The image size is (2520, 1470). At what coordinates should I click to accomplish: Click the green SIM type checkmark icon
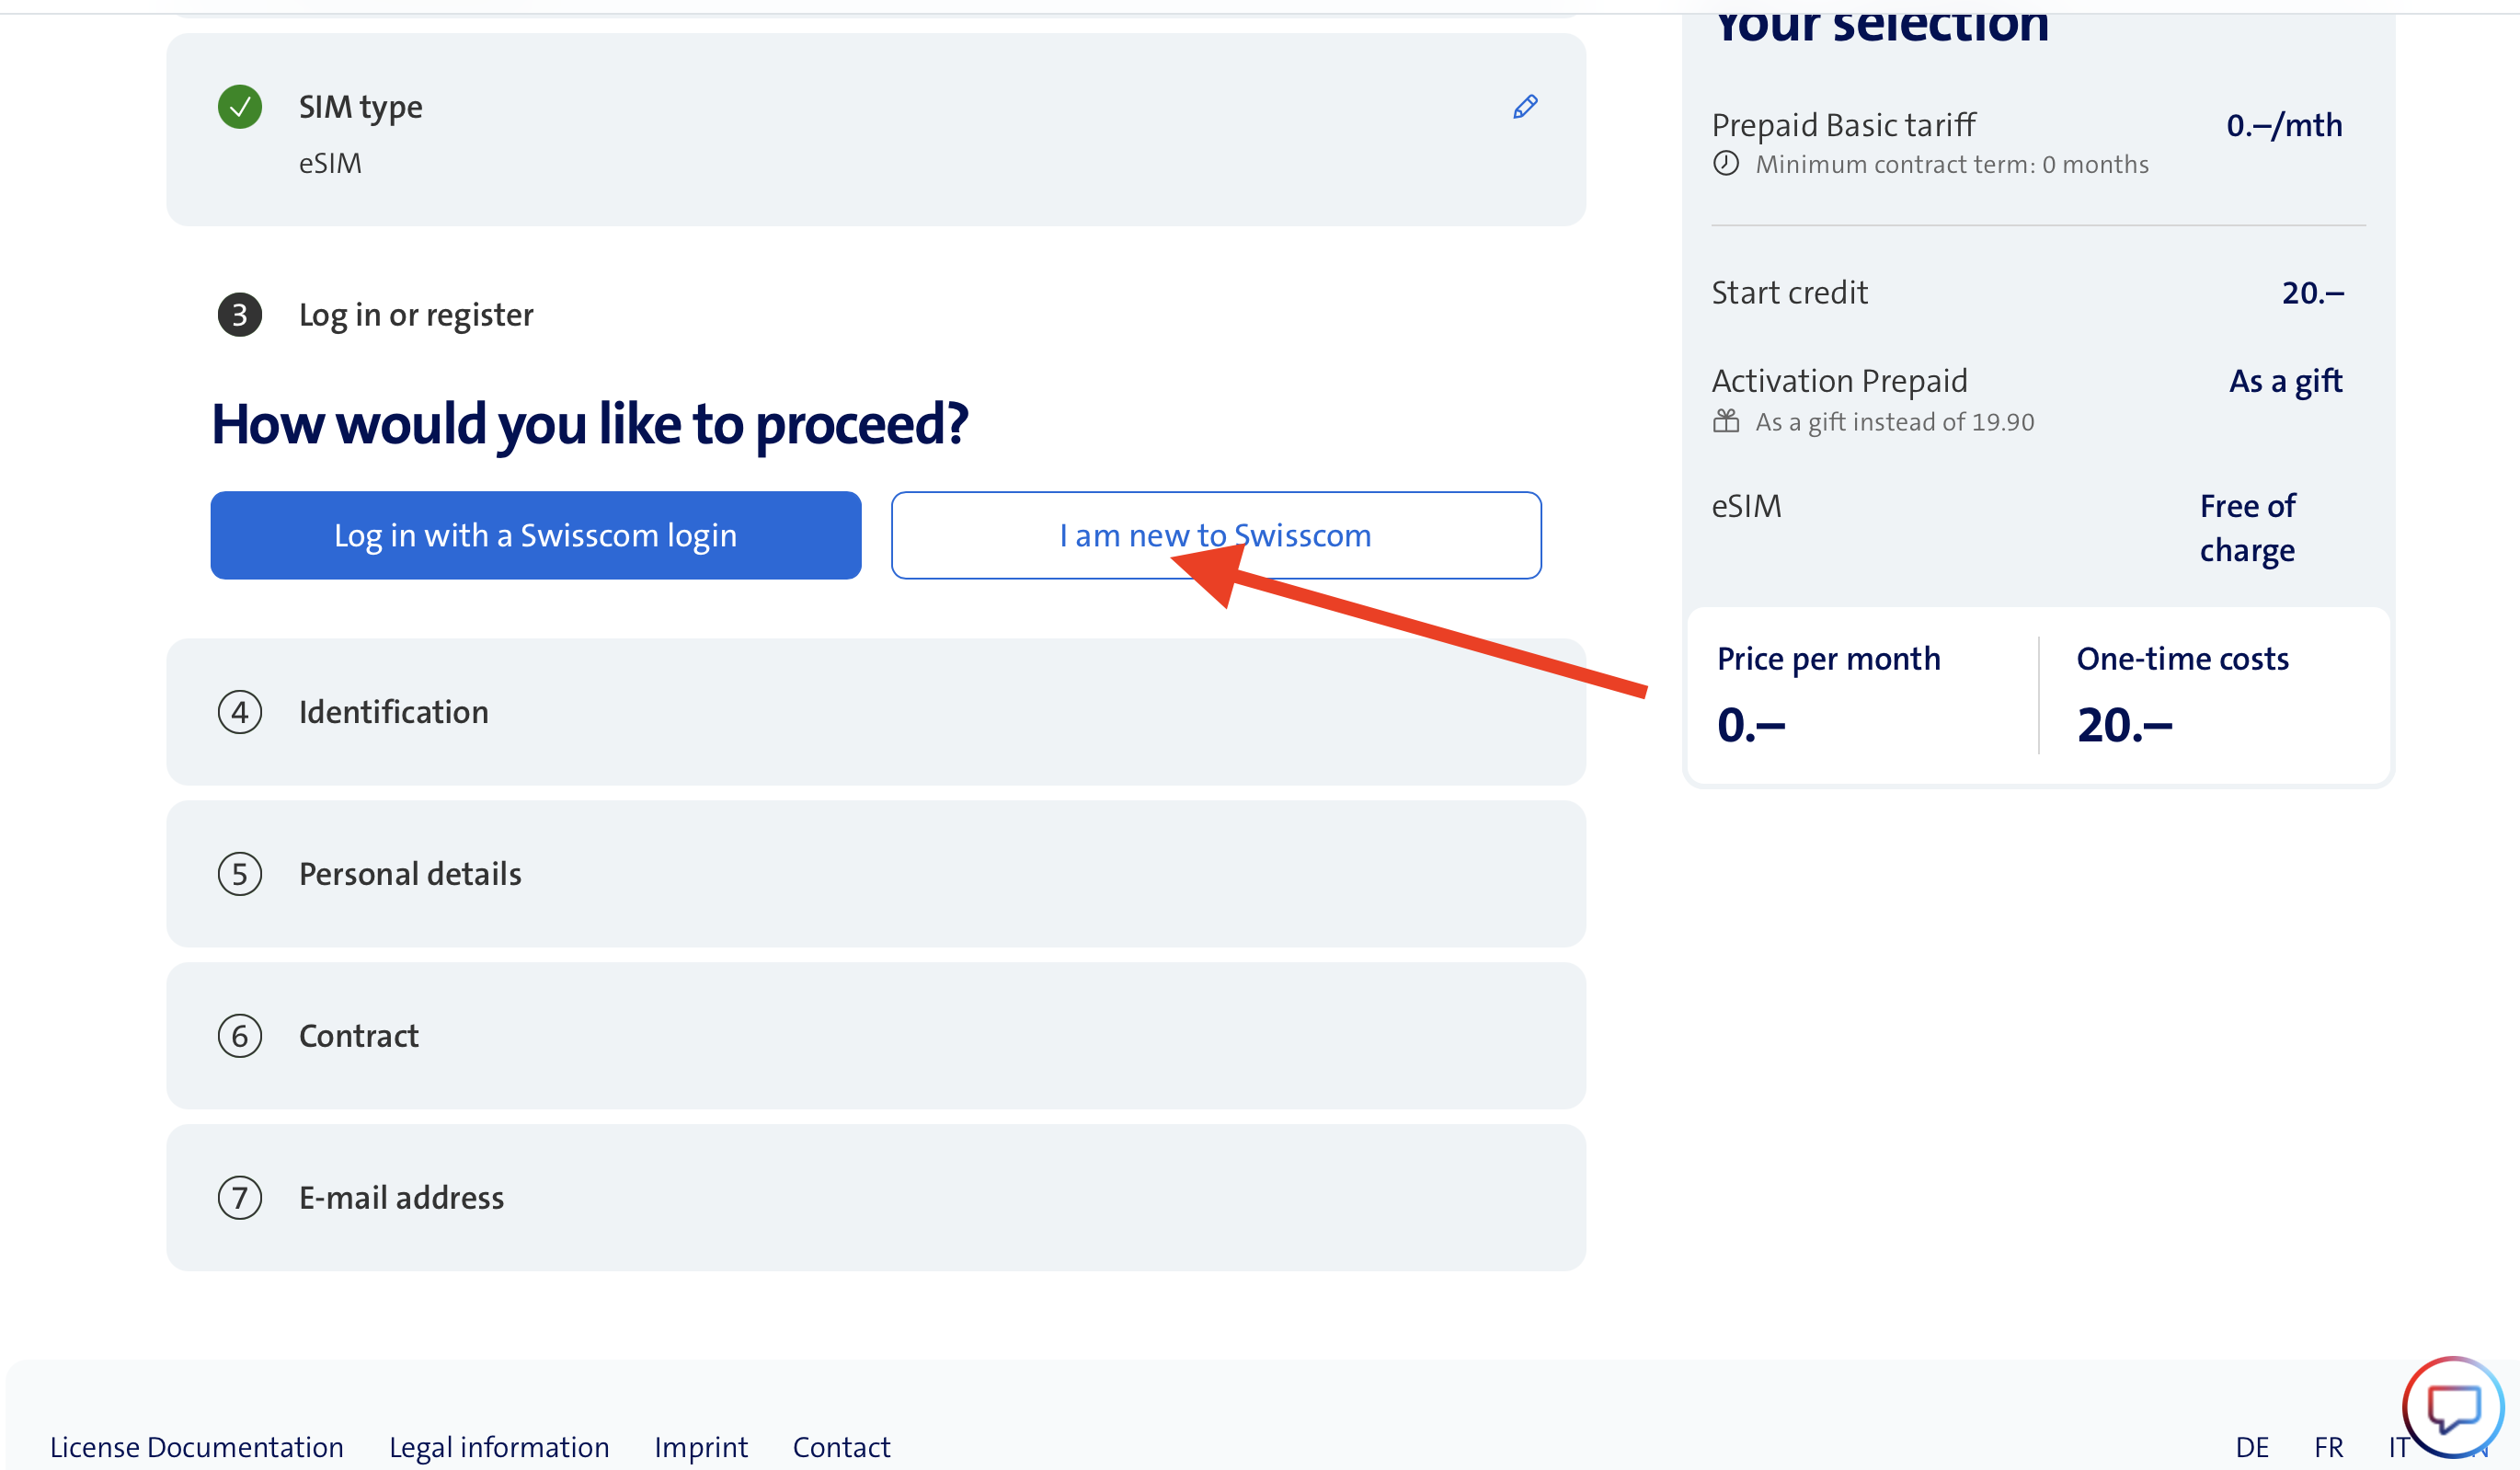(x=240, y=107)
